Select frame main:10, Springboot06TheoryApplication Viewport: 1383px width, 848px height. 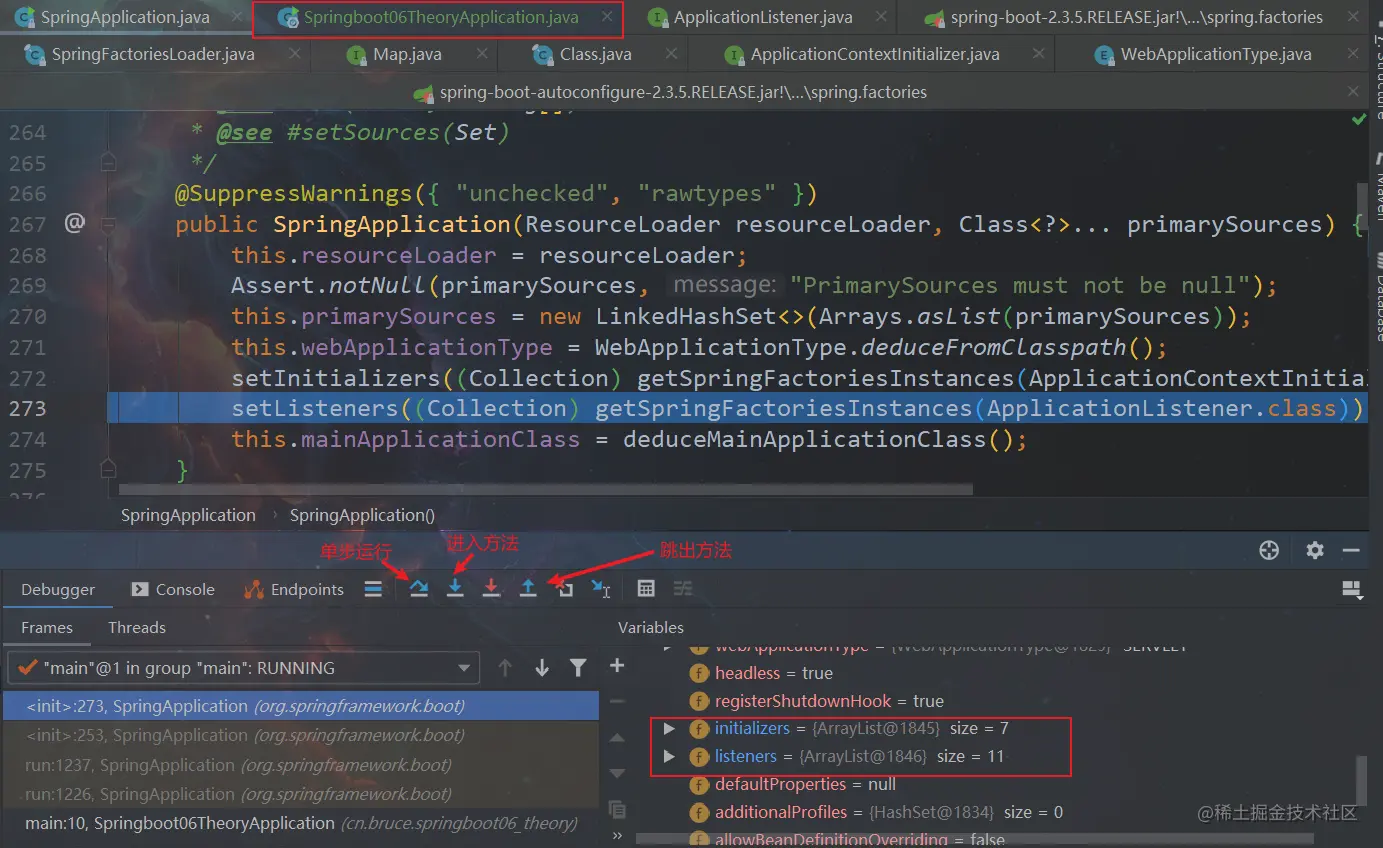click(301, 823)
